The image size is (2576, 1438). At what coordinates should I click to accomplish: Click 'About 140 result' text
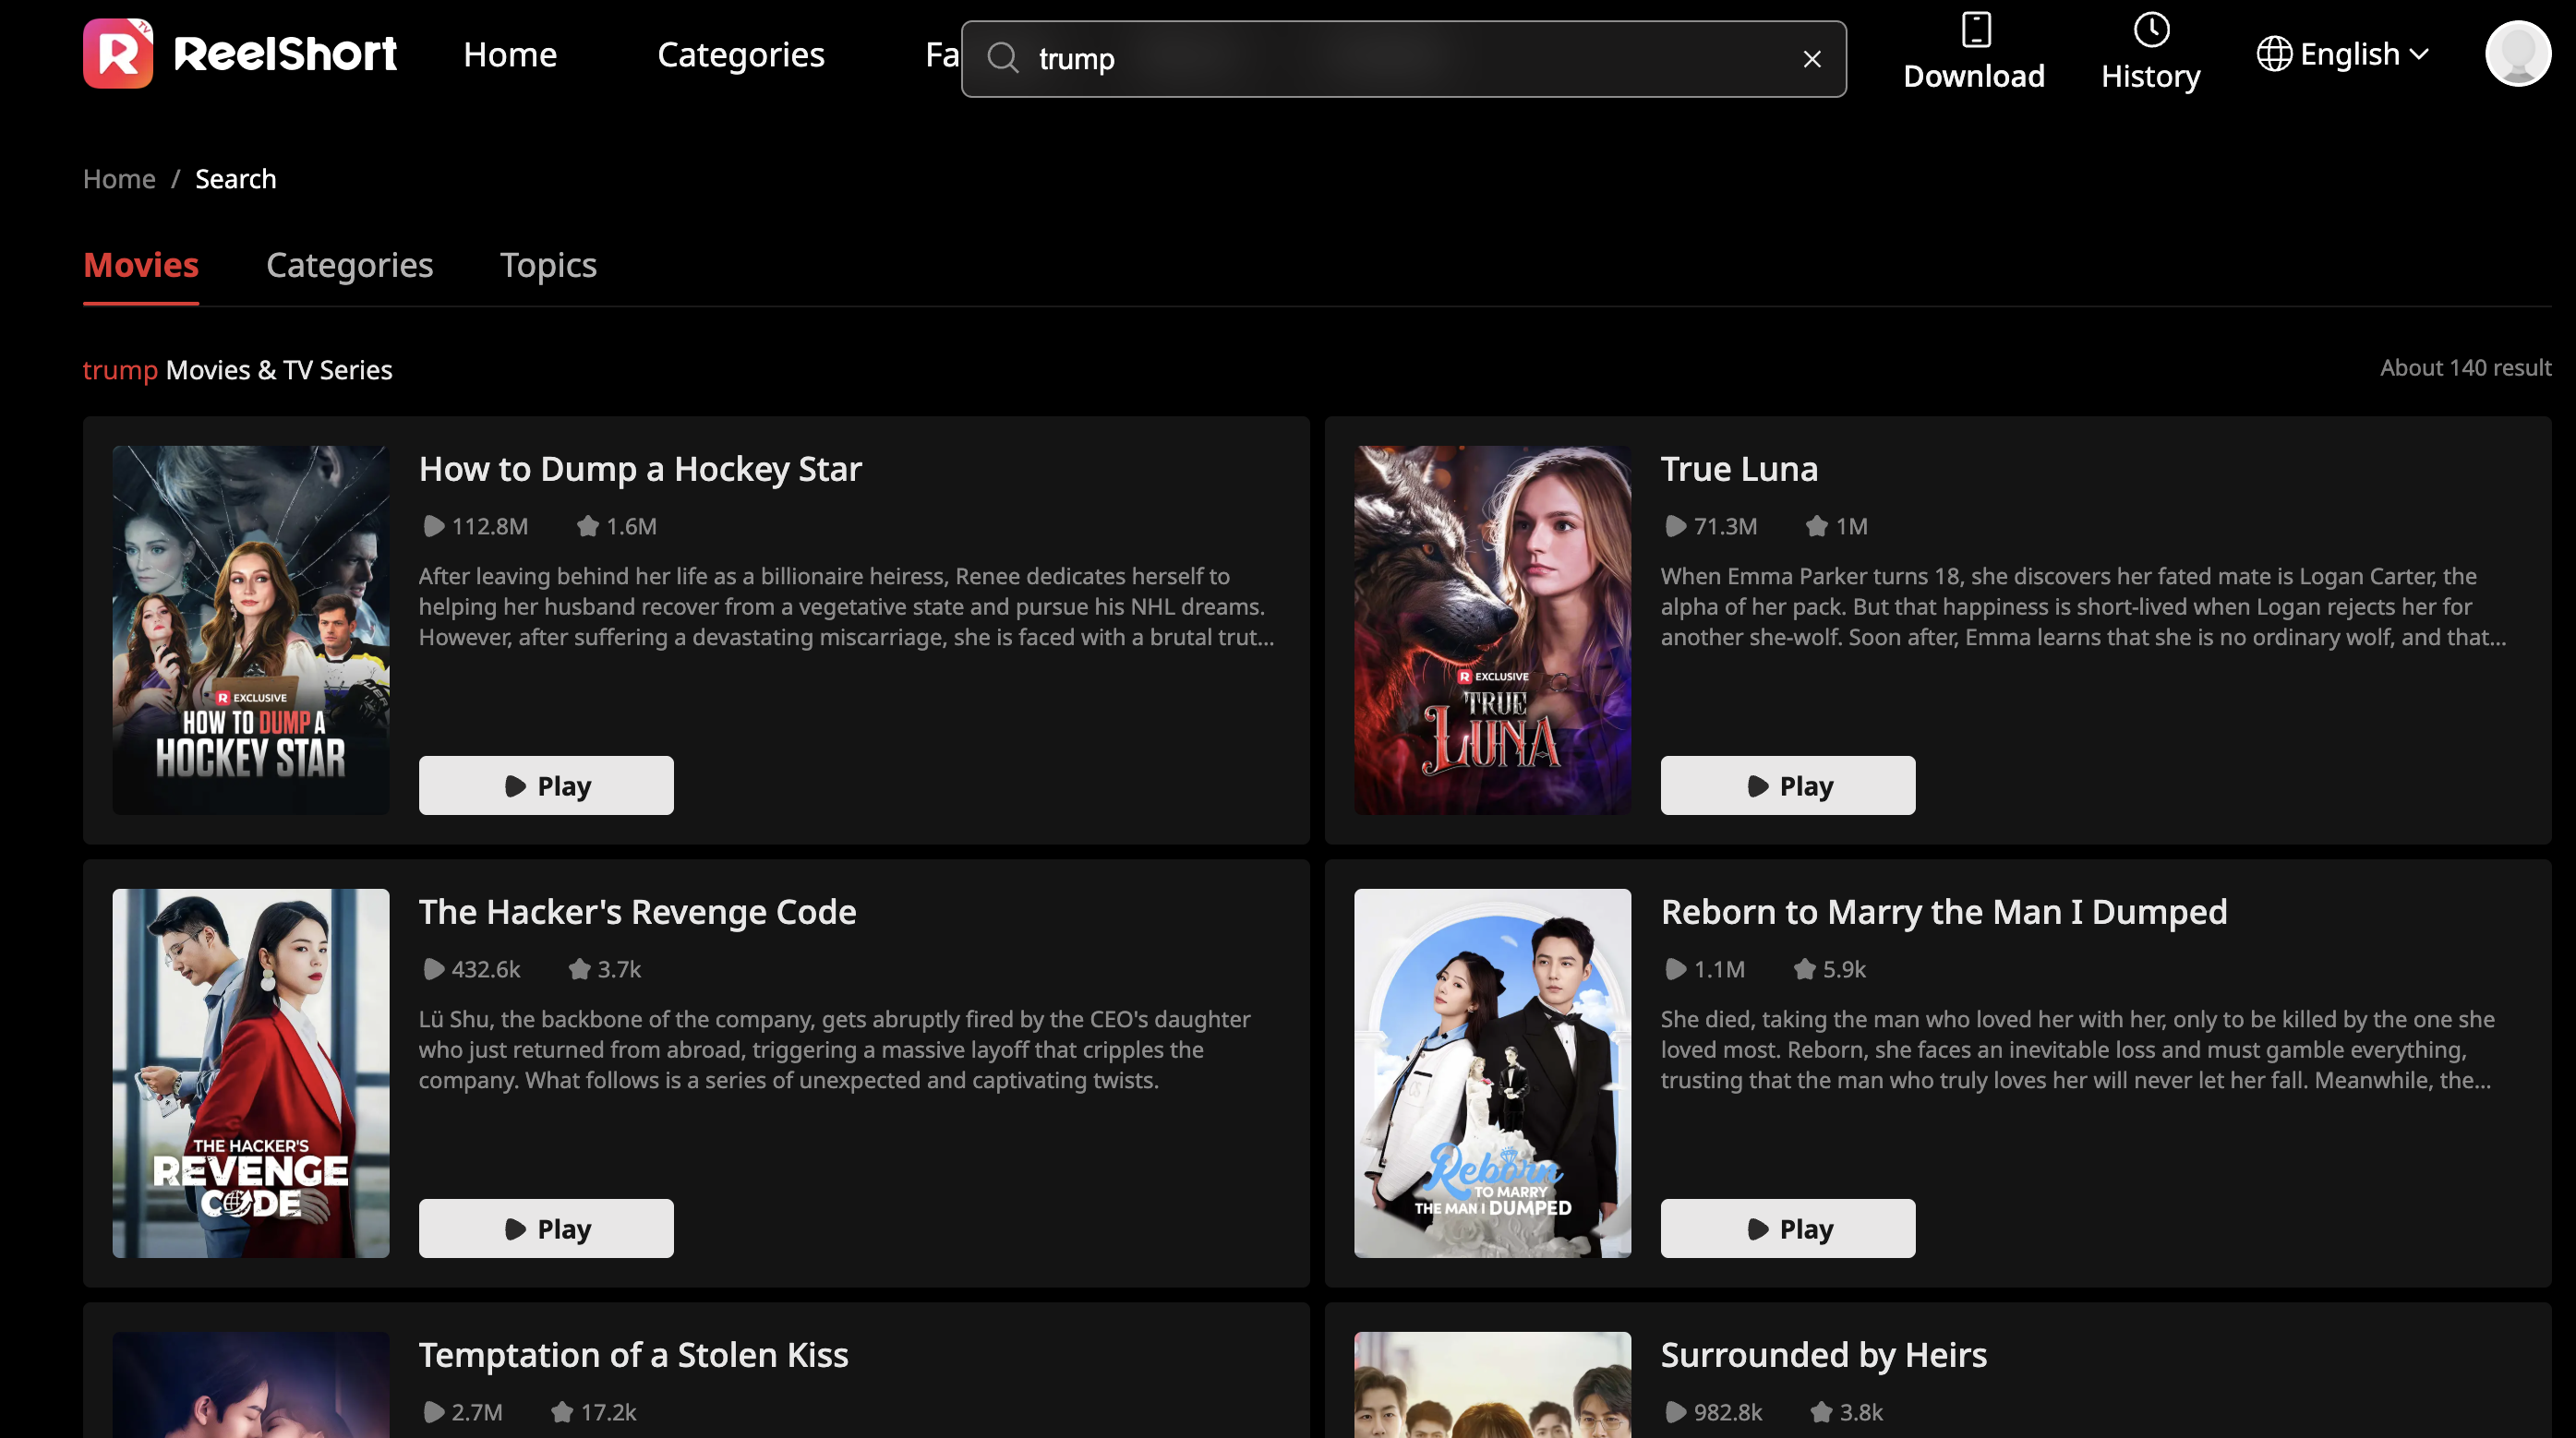point(2465,368)
